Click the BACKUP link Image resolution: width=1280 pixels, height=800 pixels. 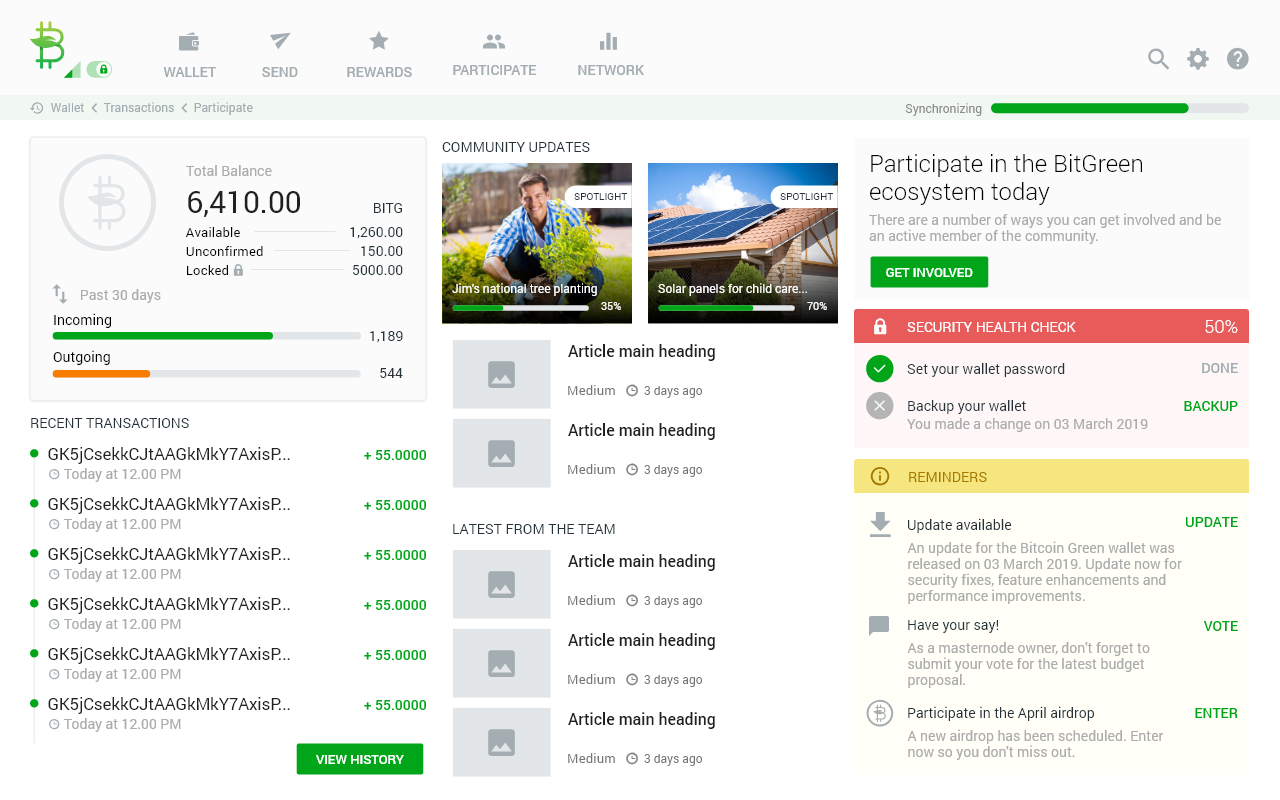(1211, 406)
